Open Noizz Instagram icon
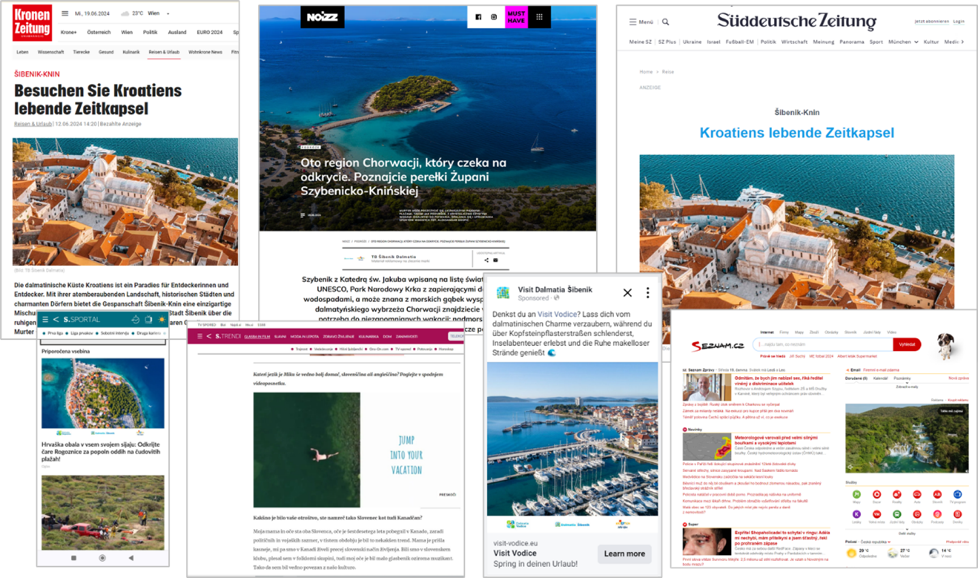Screen dimensions: 978x578 [494, 17]
